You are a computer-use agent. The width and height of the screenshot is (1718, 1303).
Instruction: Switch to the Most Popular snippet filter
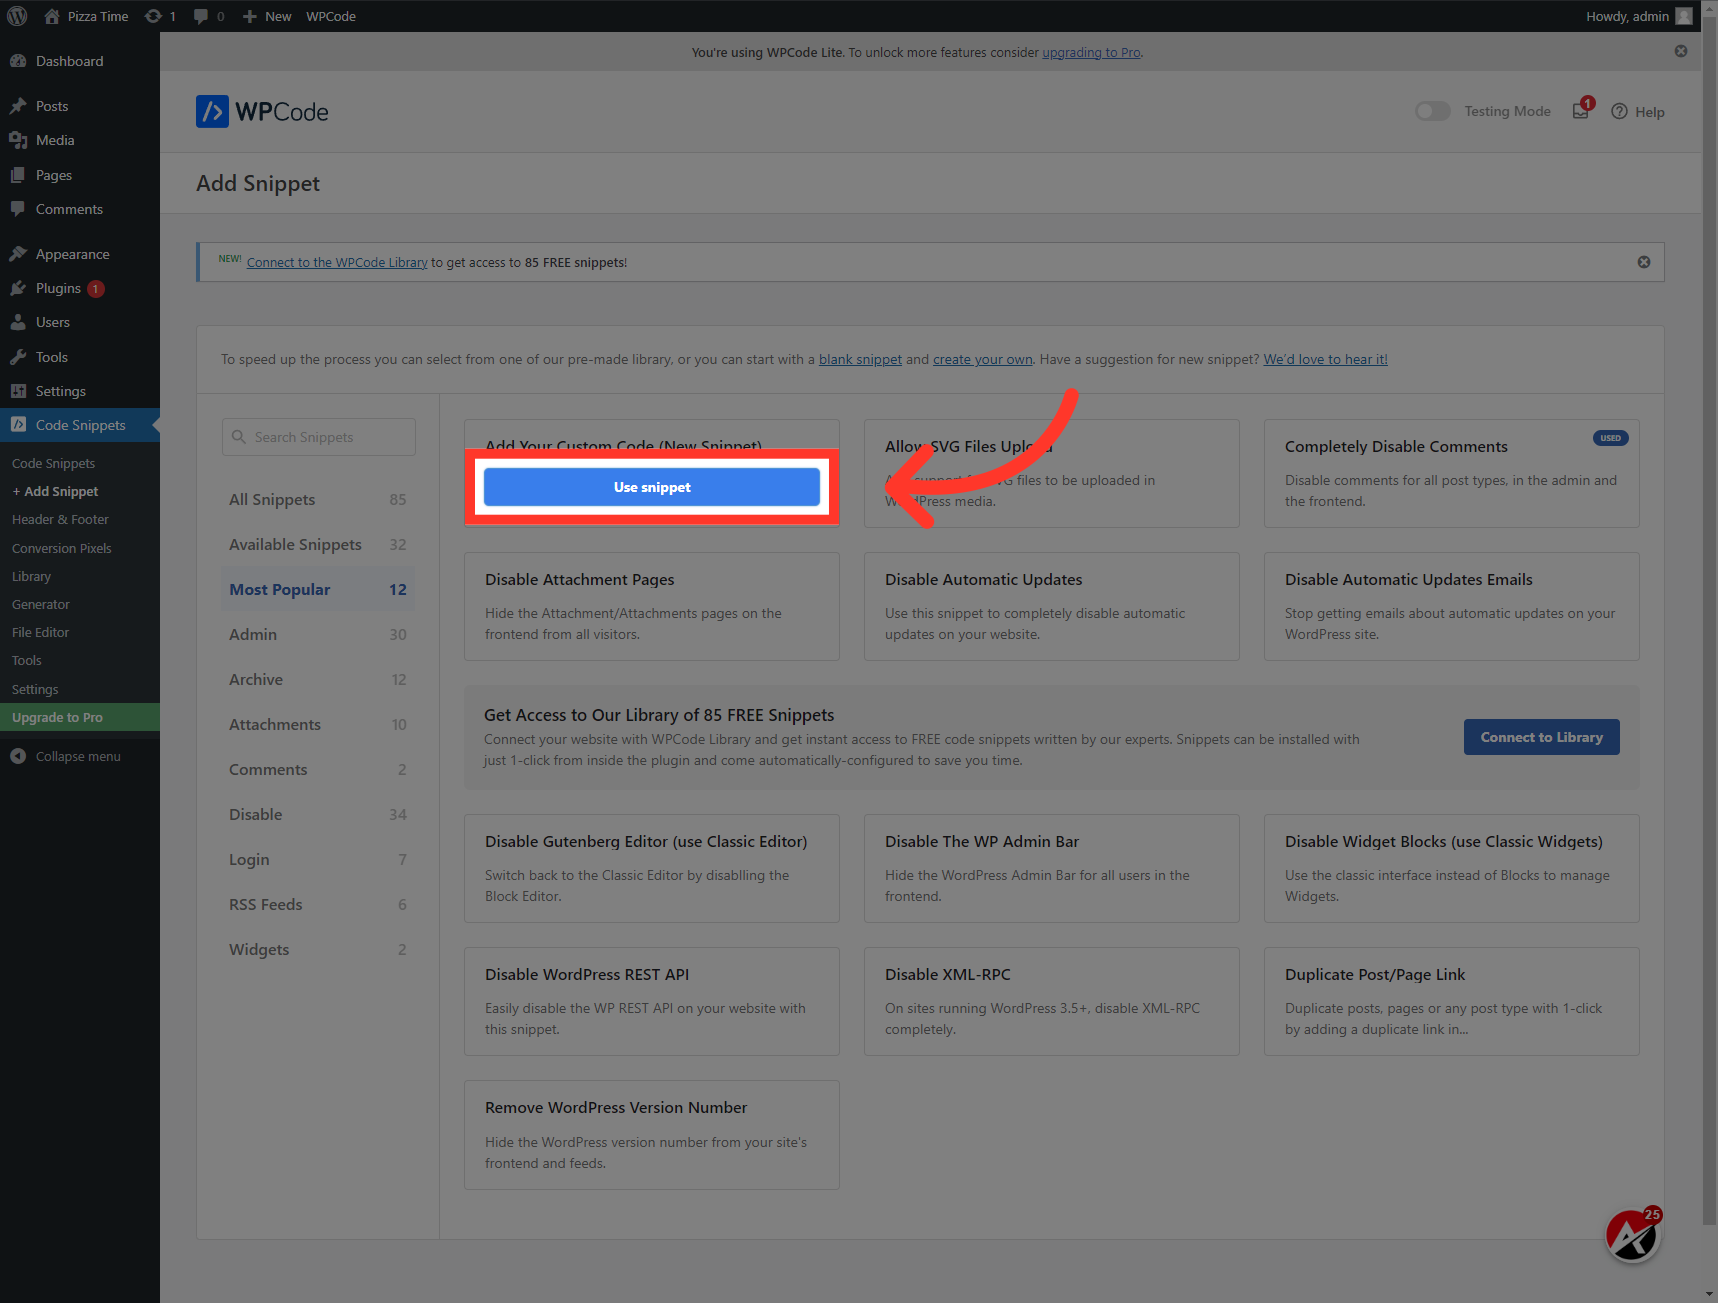[x=280, y=589]
